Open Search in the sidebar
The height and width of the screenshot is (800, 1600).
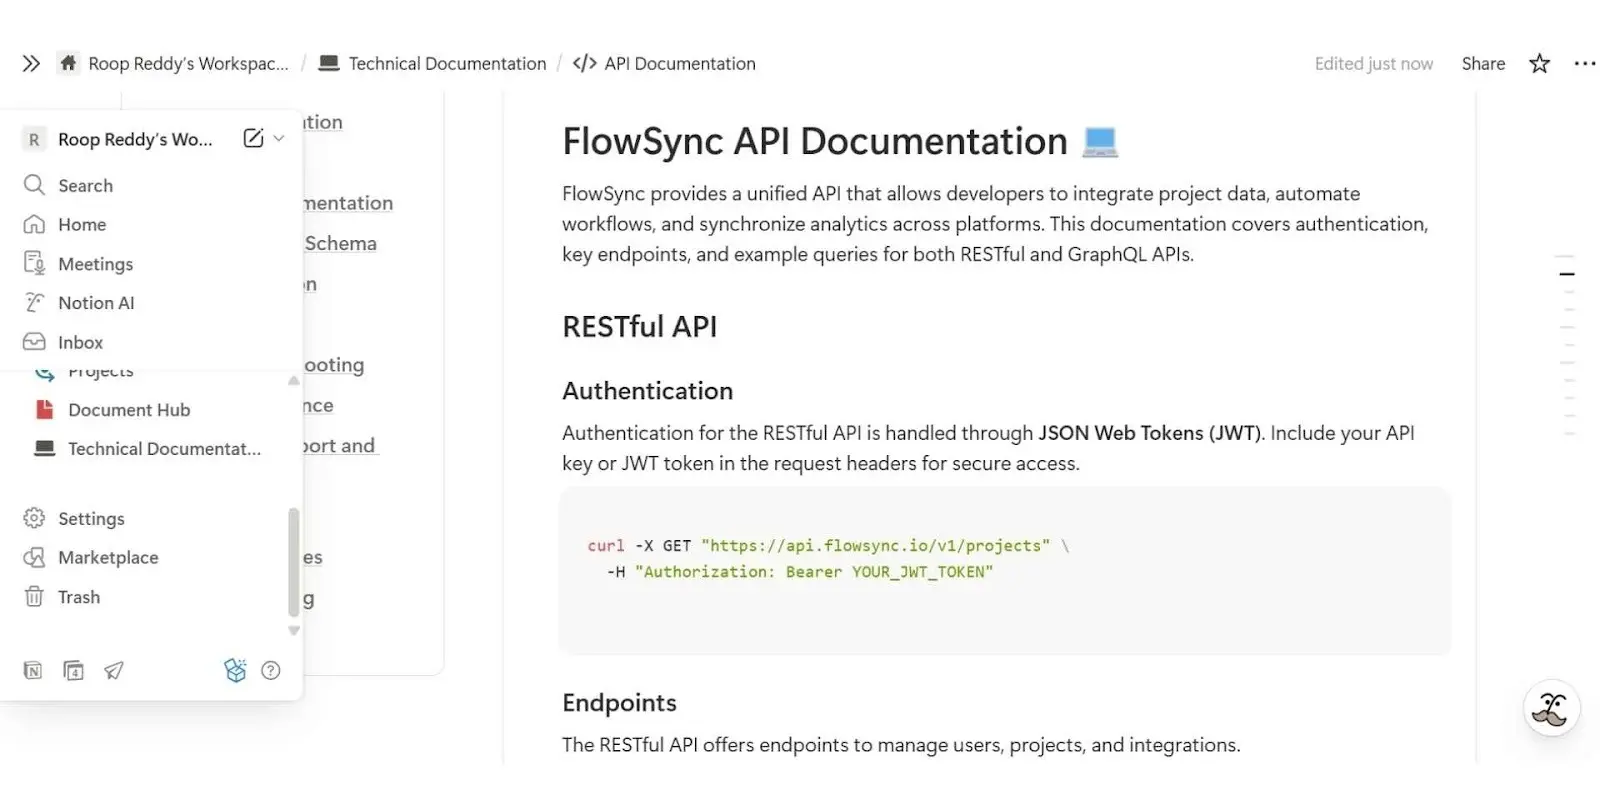point(85,185)
